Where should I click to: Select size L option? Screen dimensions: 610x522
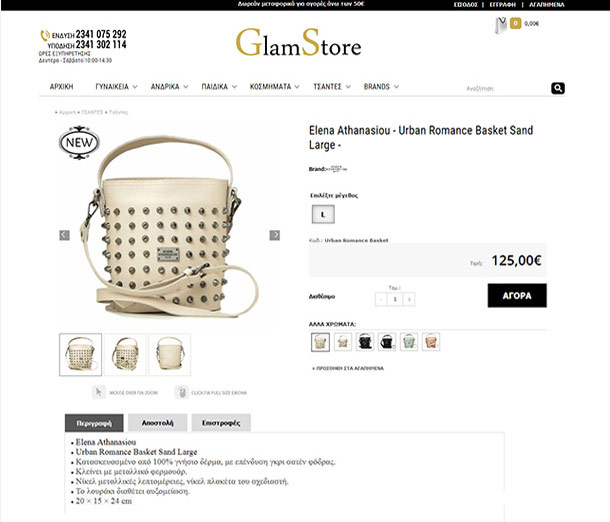point(323,214)
